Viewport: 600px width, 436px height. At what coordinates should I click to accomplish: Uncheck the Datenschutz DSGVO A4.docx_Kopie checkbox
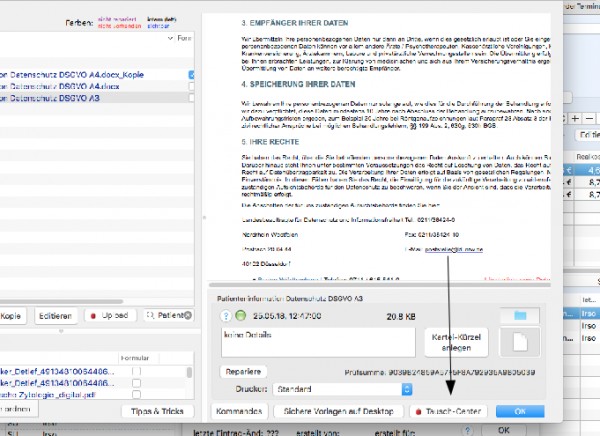(x=191, y=75)
